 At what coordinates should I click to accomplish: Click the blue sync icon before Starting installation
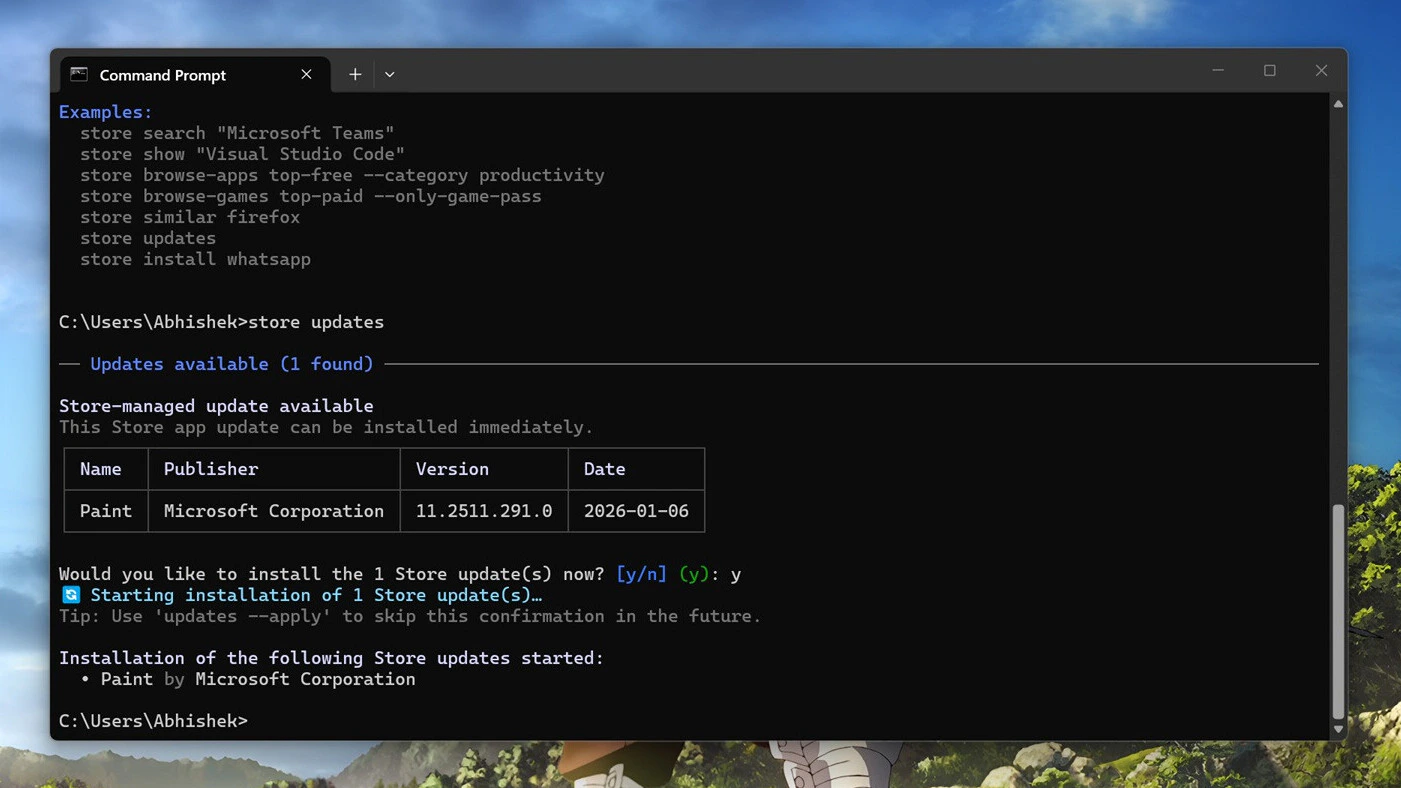[x=70, y=595]
